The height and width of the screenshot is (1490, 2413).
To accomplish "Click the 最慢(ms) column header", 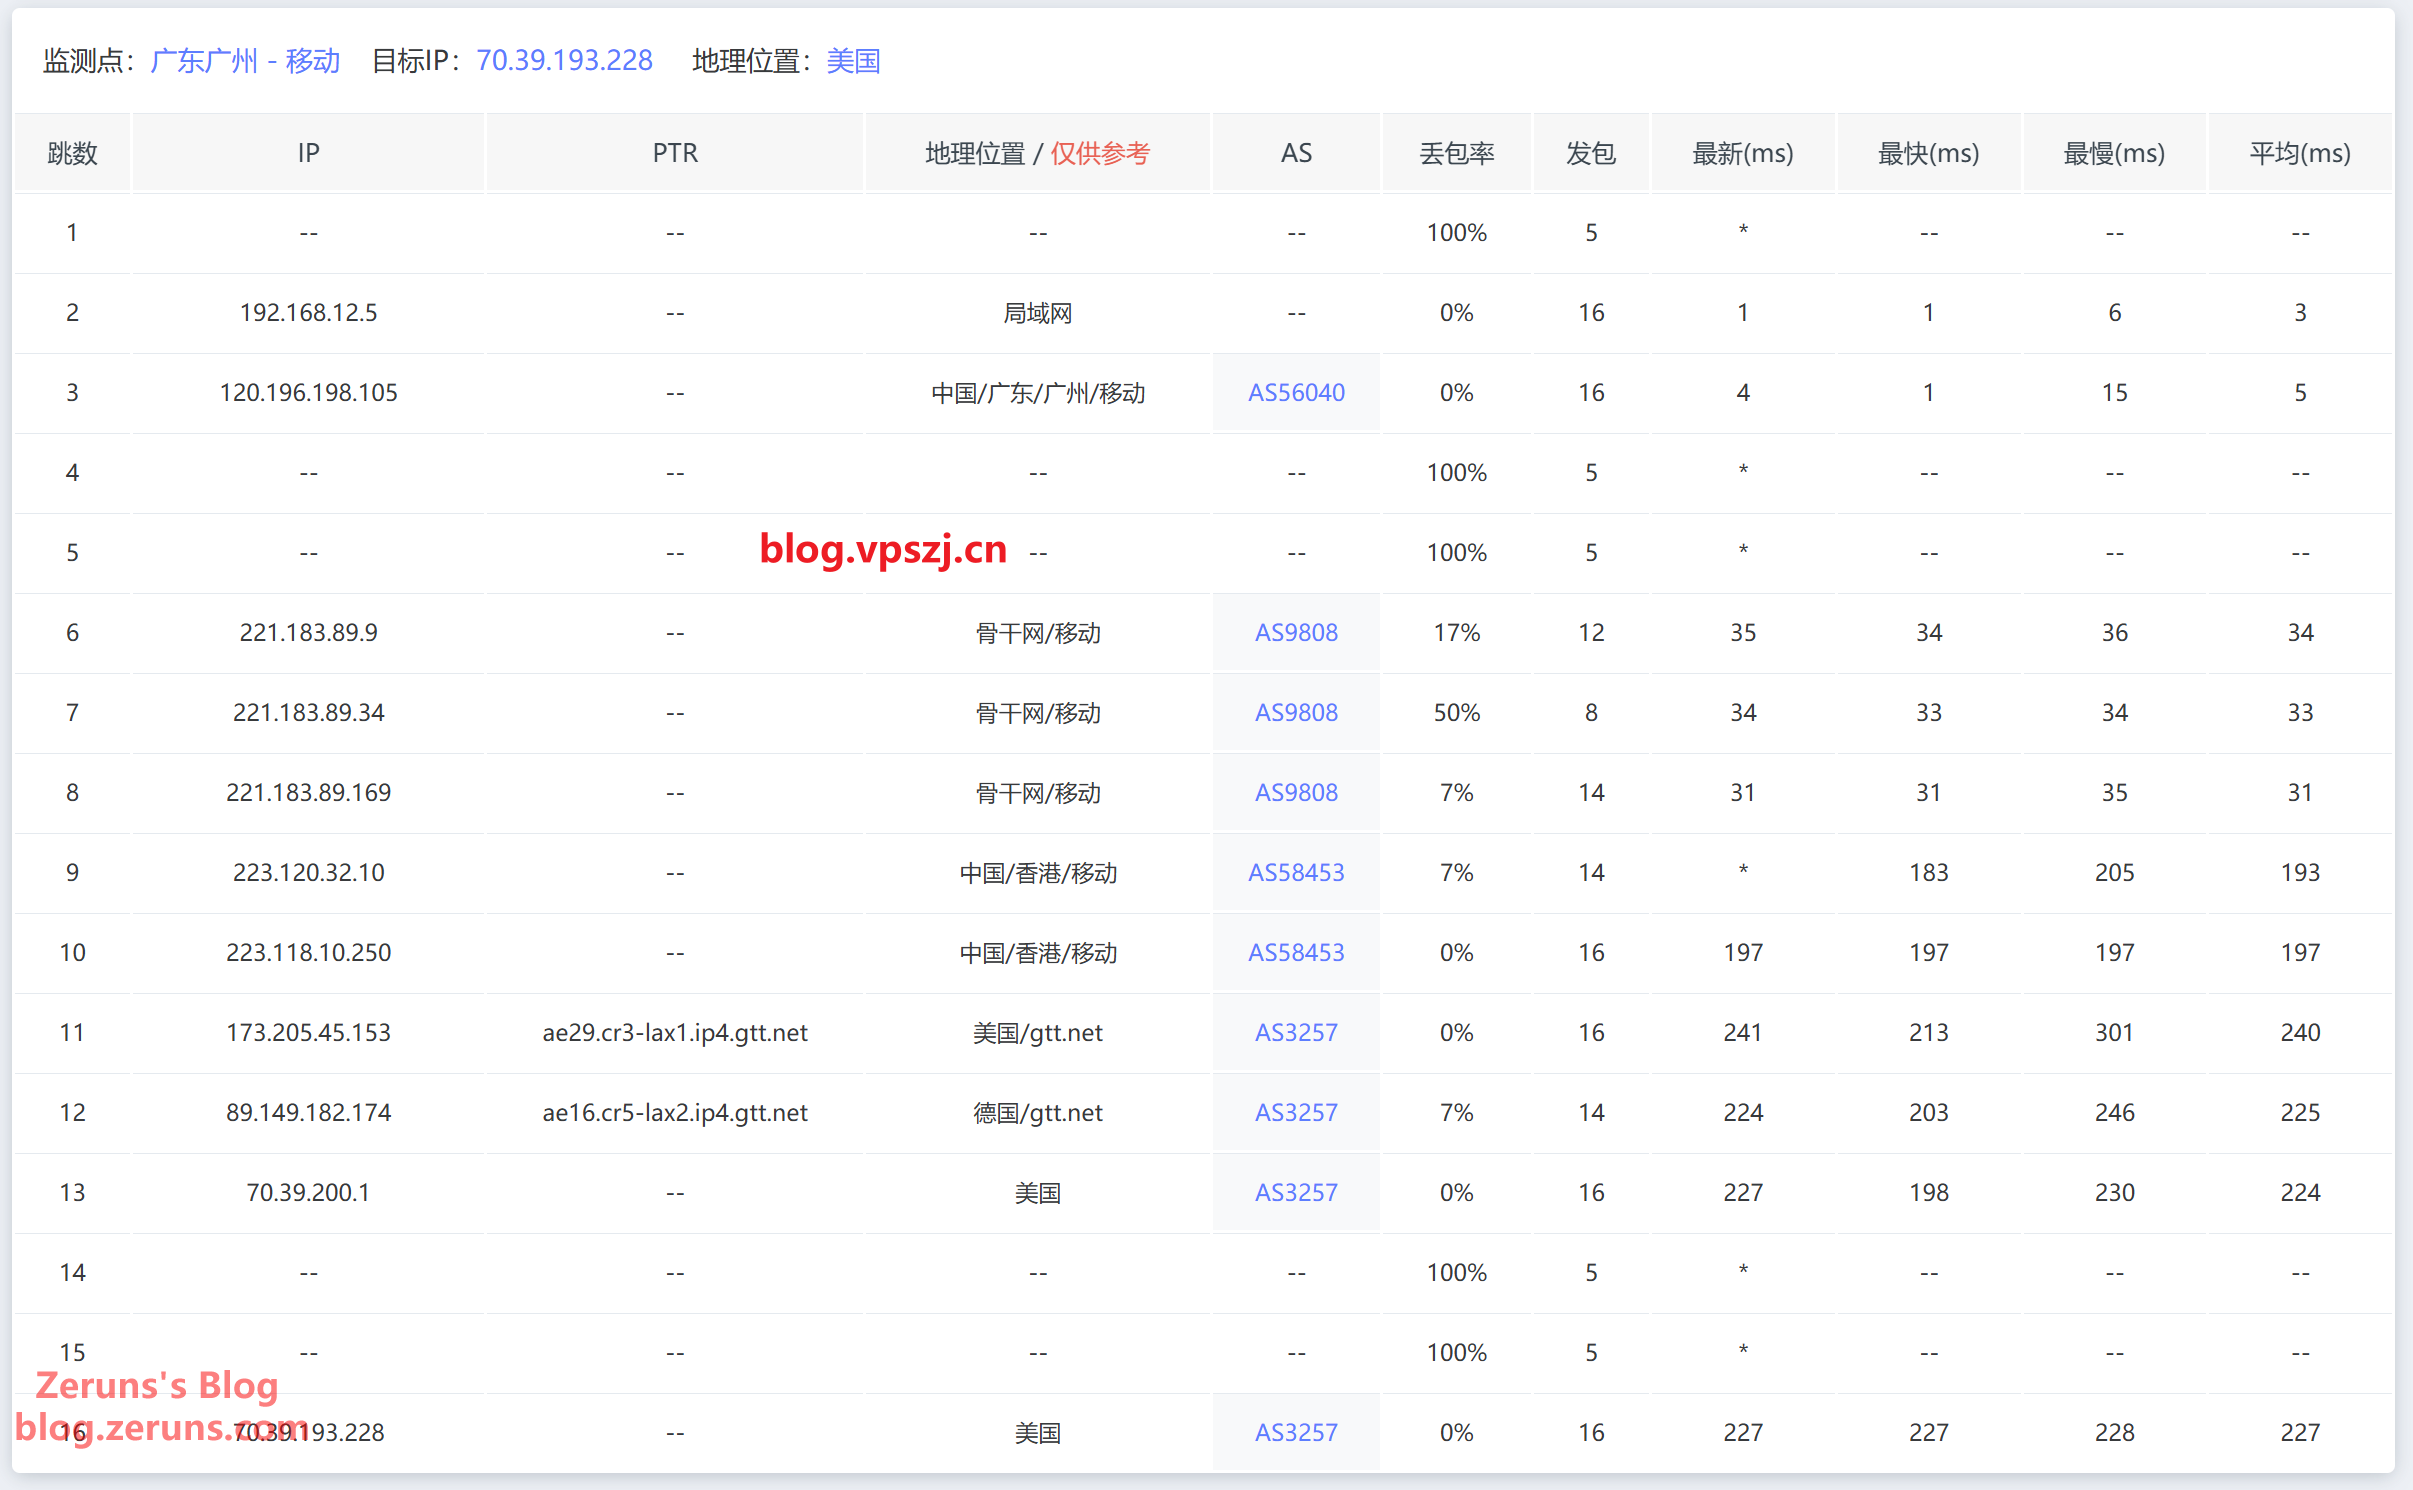I will [2113, 153].
